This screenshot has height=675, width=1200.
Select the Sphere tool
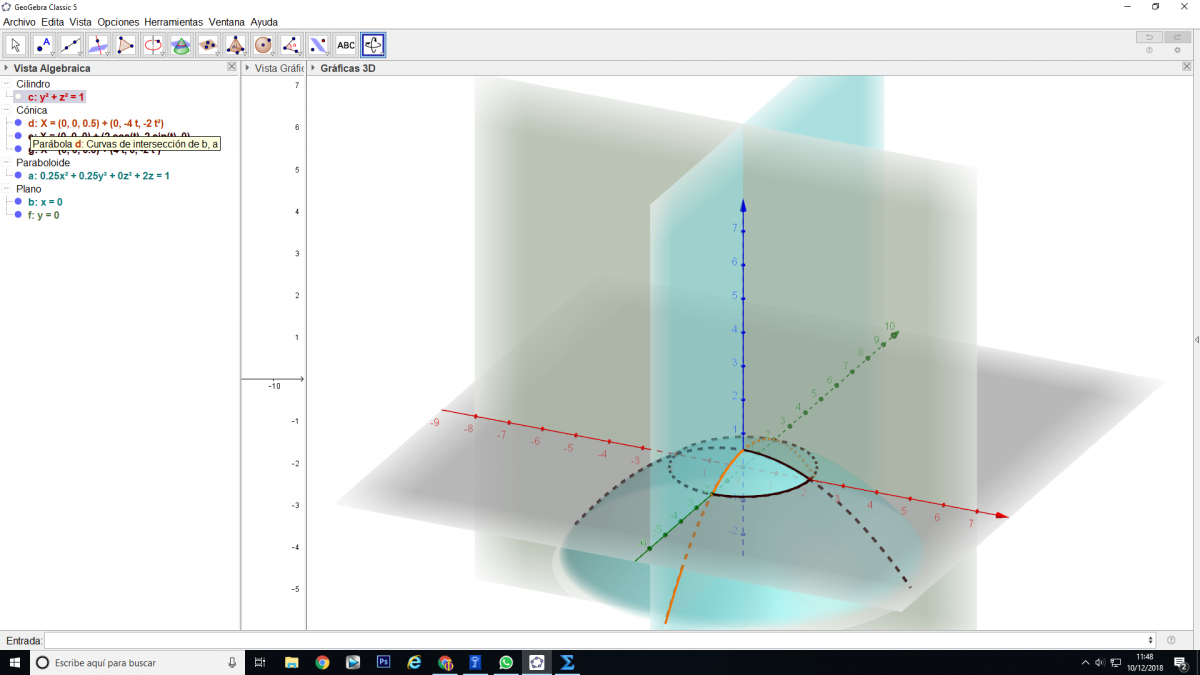pos(263,45)
